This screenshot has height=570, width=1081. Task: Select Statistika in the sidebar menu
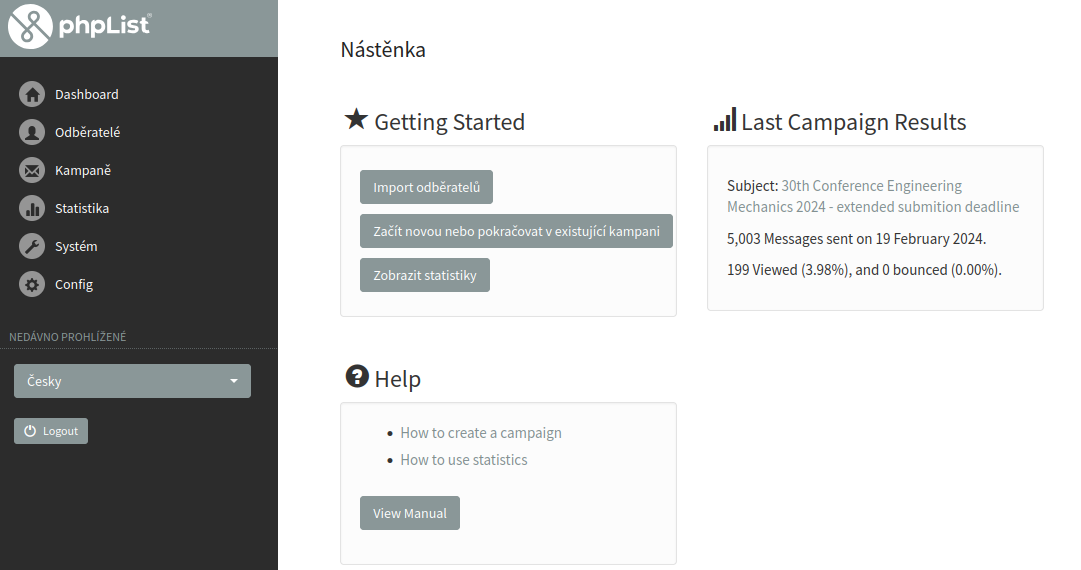click(x=82, y=209)
